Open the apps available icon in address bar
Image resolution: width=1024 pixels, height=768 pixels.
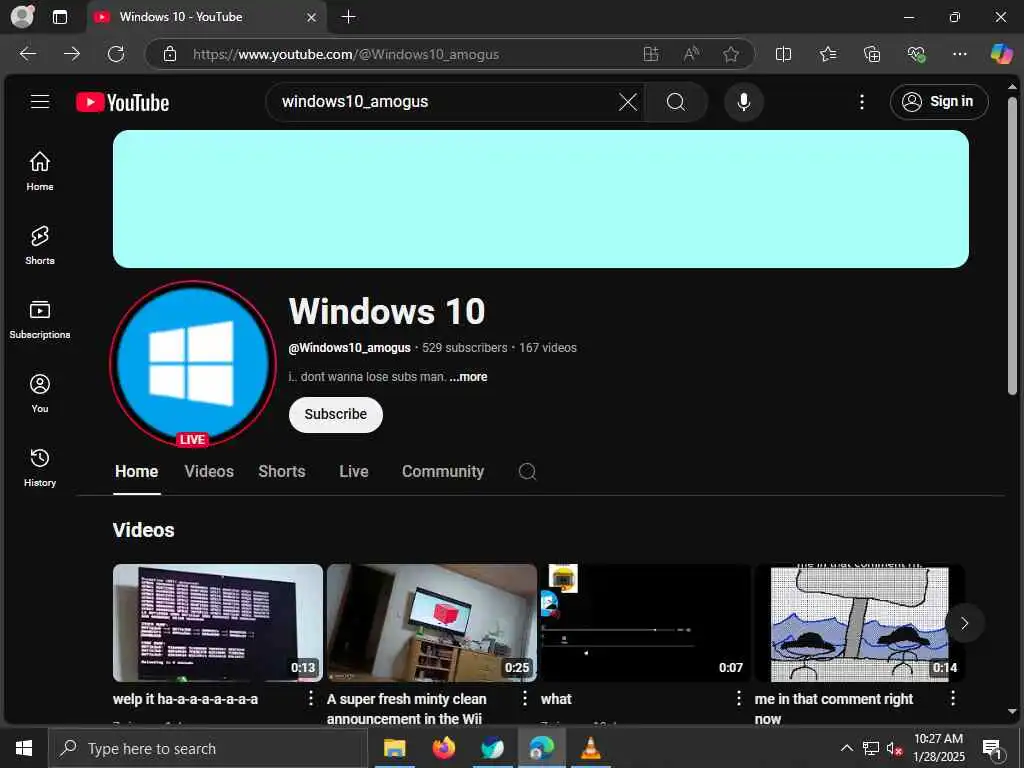[x=650, y=54]
